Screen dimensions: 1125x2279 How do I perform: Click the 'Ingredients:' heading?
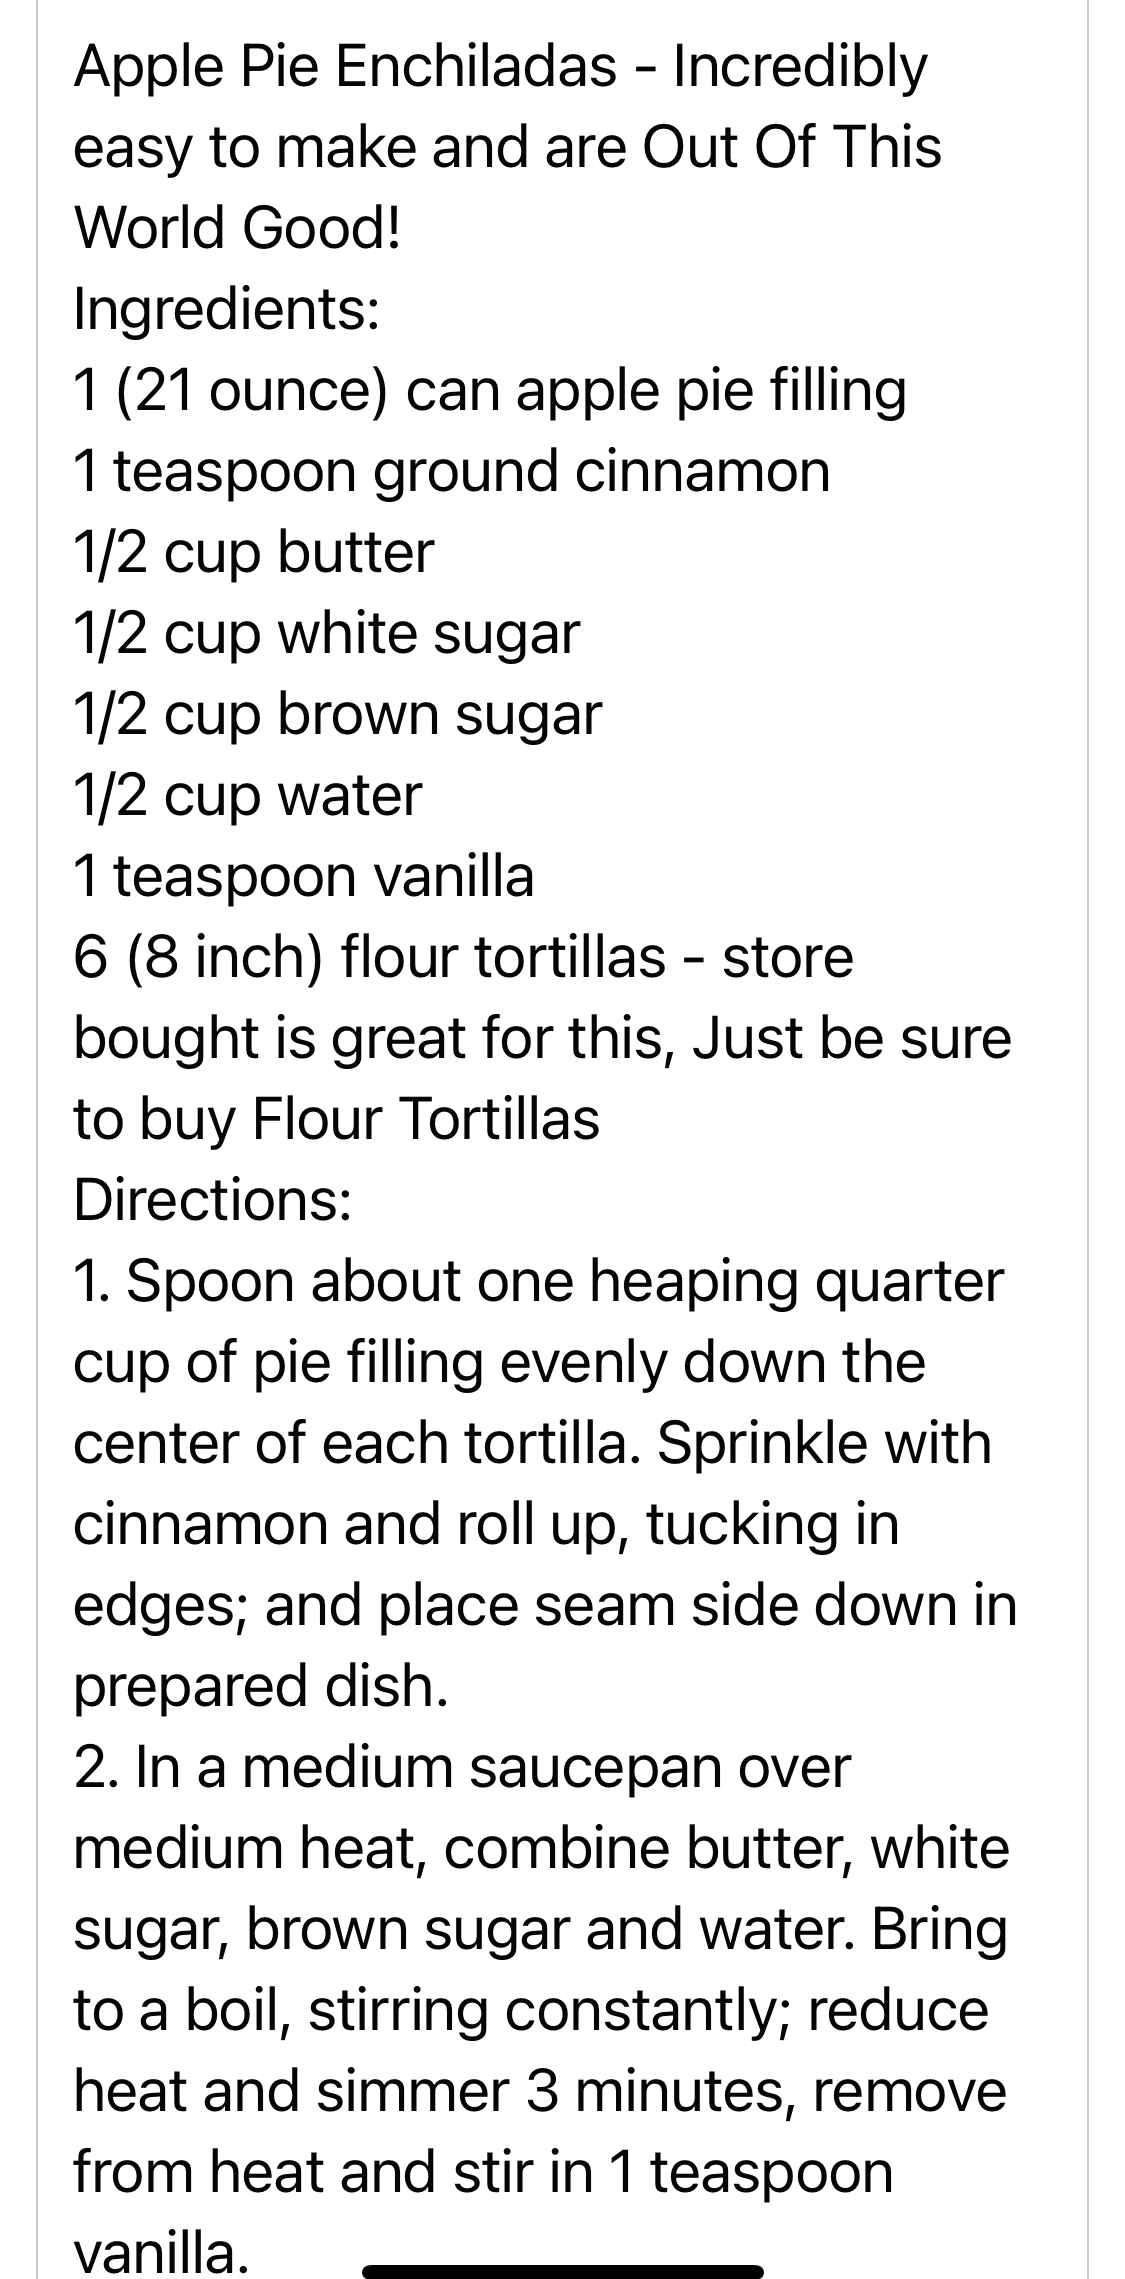[227, 309]
